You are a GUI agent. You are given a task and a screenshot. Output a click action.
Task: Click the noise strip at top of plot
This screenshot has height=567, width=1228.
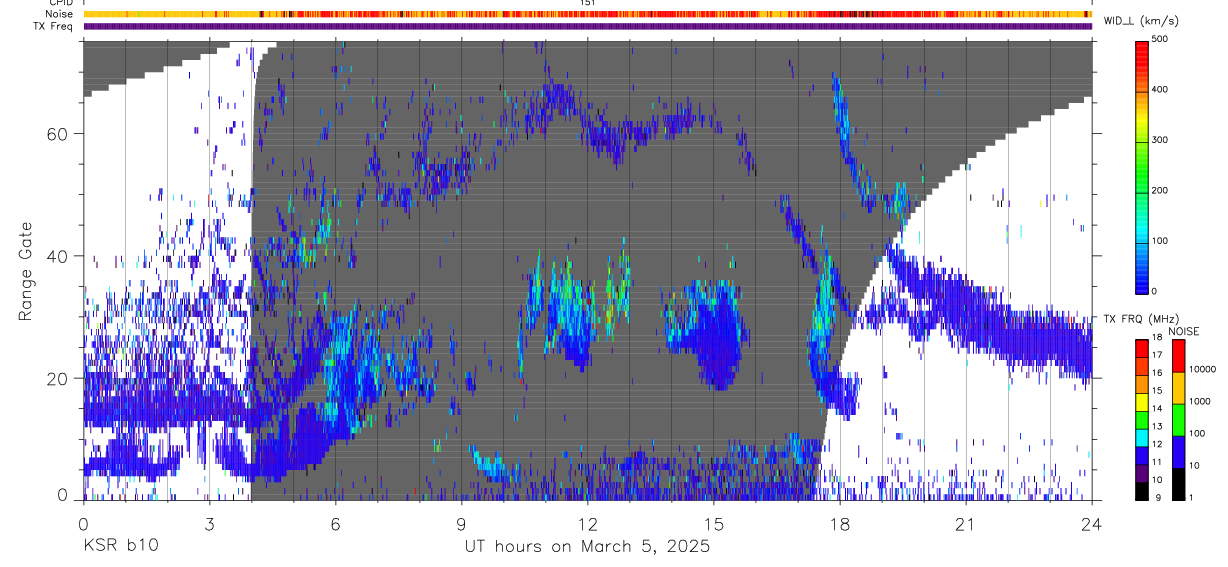click(x=587, y=14)
